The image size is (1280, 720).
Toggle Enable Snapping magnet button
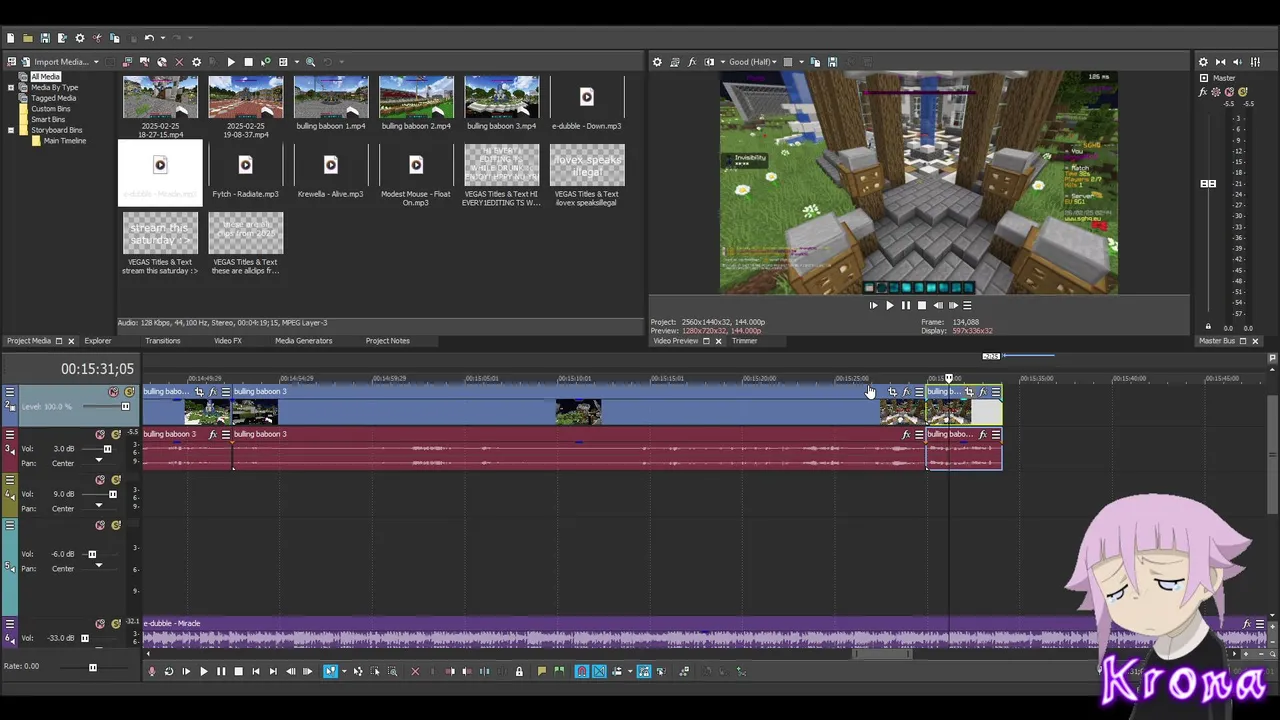582,672
